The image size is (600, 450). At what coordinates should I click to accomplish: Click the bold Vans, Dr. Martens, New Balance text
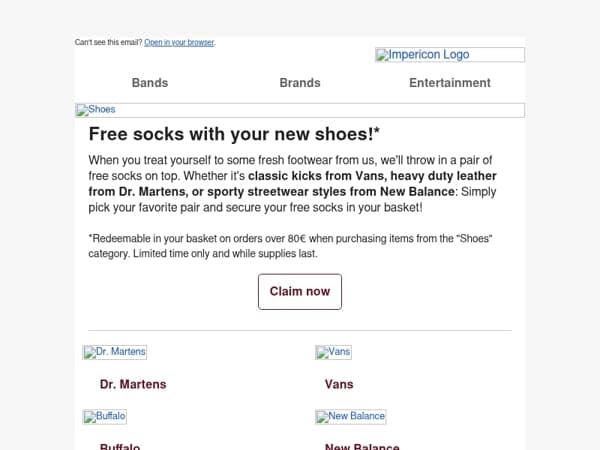coord(292,184)
